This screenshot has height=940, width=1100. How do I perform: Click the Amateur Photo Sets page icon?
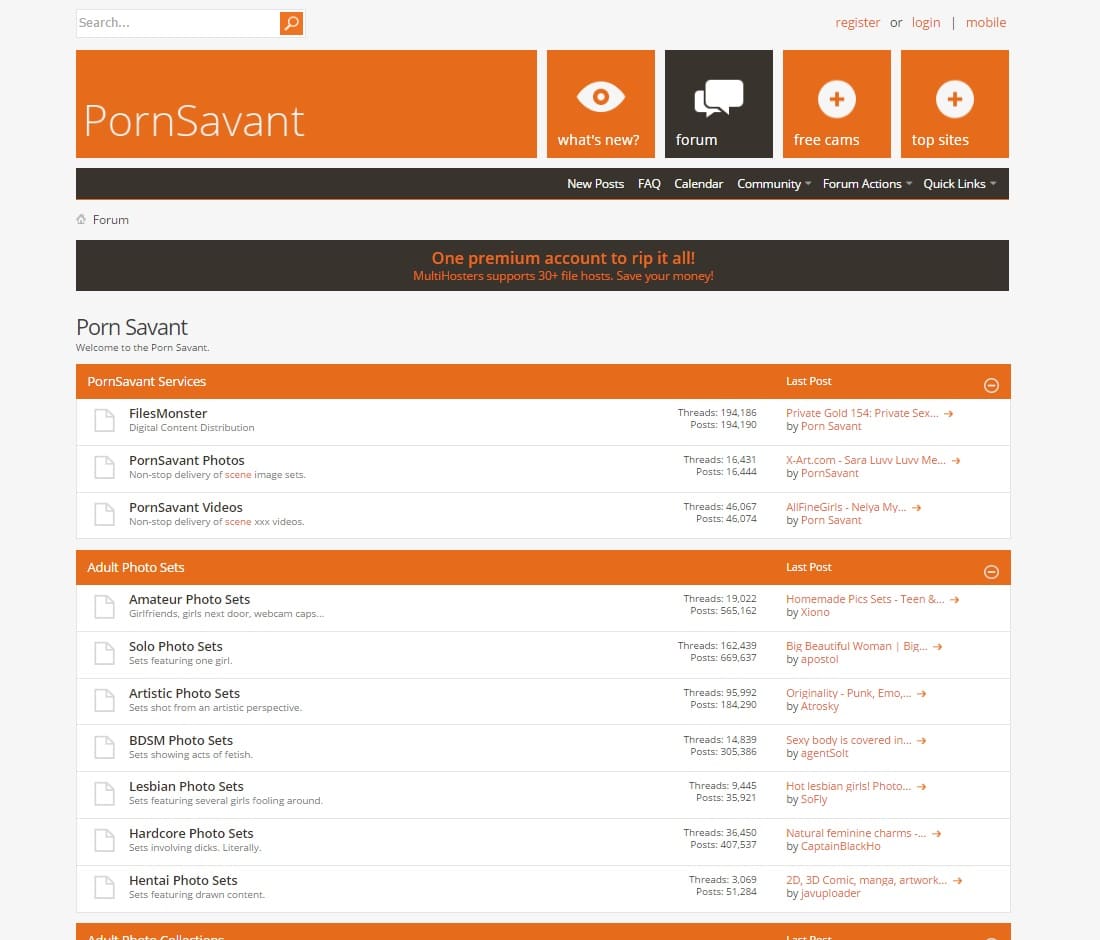[105, 606]
